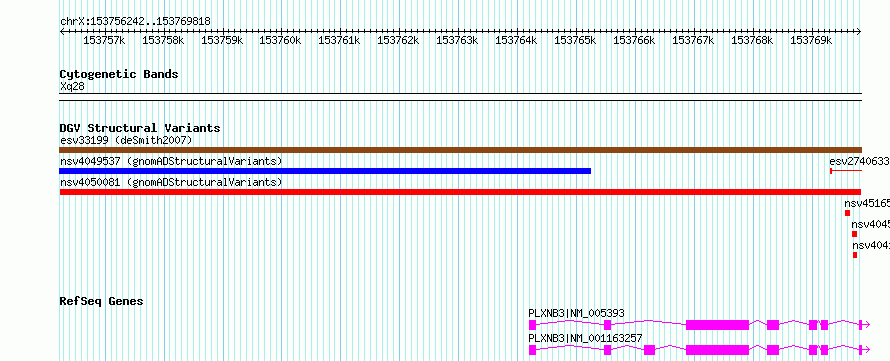This screenshot has width=890, height=361.
Task: Click the esv33199 (deSmith2007) label
Action: (x=126, y=140)
